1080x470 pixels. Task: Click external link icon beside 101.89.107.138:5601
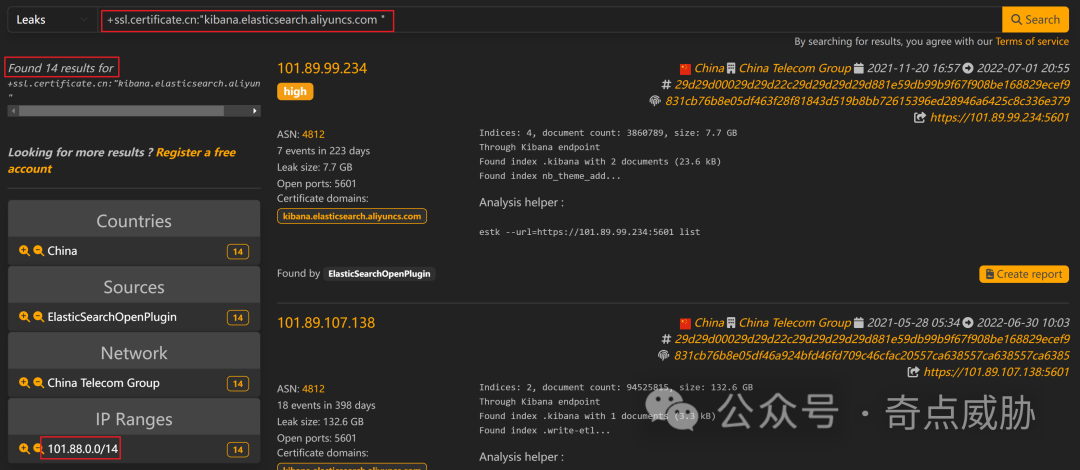click(x=913, y=372)
